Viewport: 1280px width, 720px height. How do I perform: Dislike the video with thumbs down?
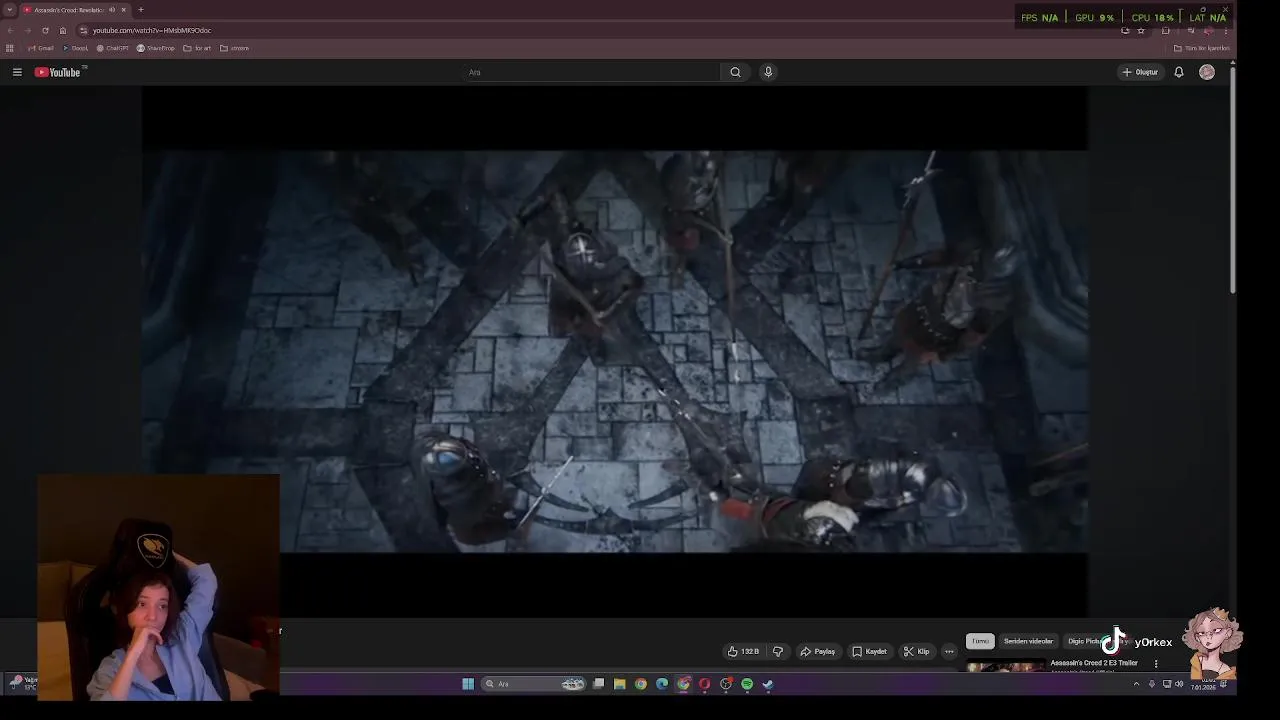tap(778, 651)
